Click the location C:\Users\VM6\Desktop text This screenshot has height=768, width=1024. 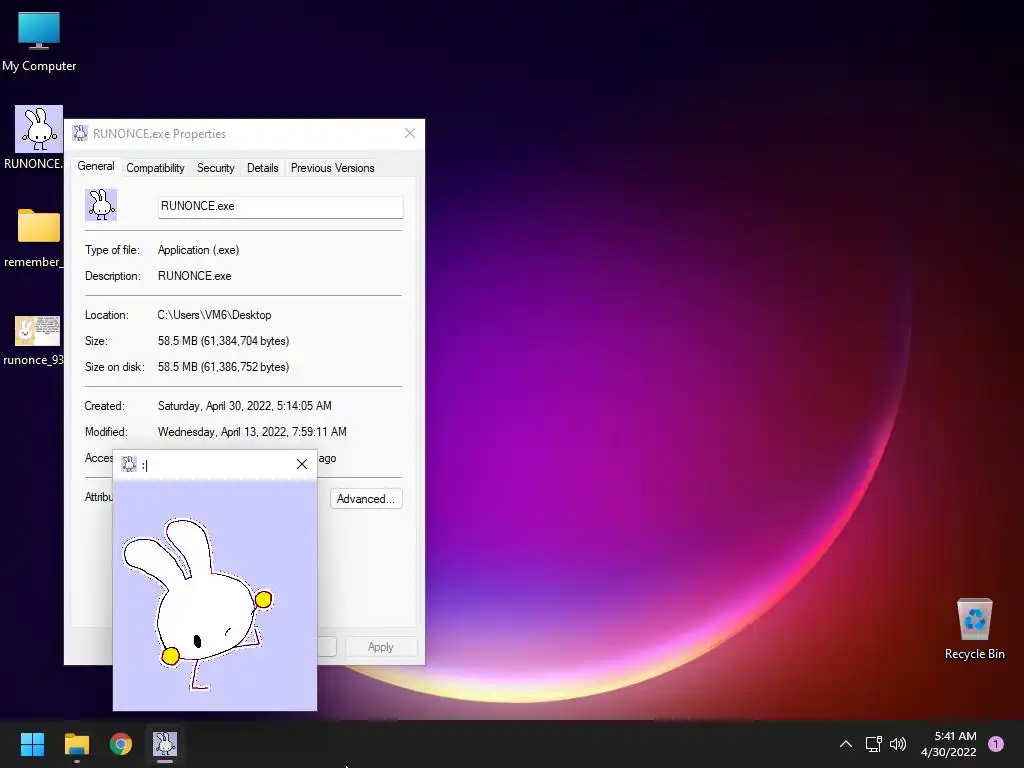coord(214,315)
